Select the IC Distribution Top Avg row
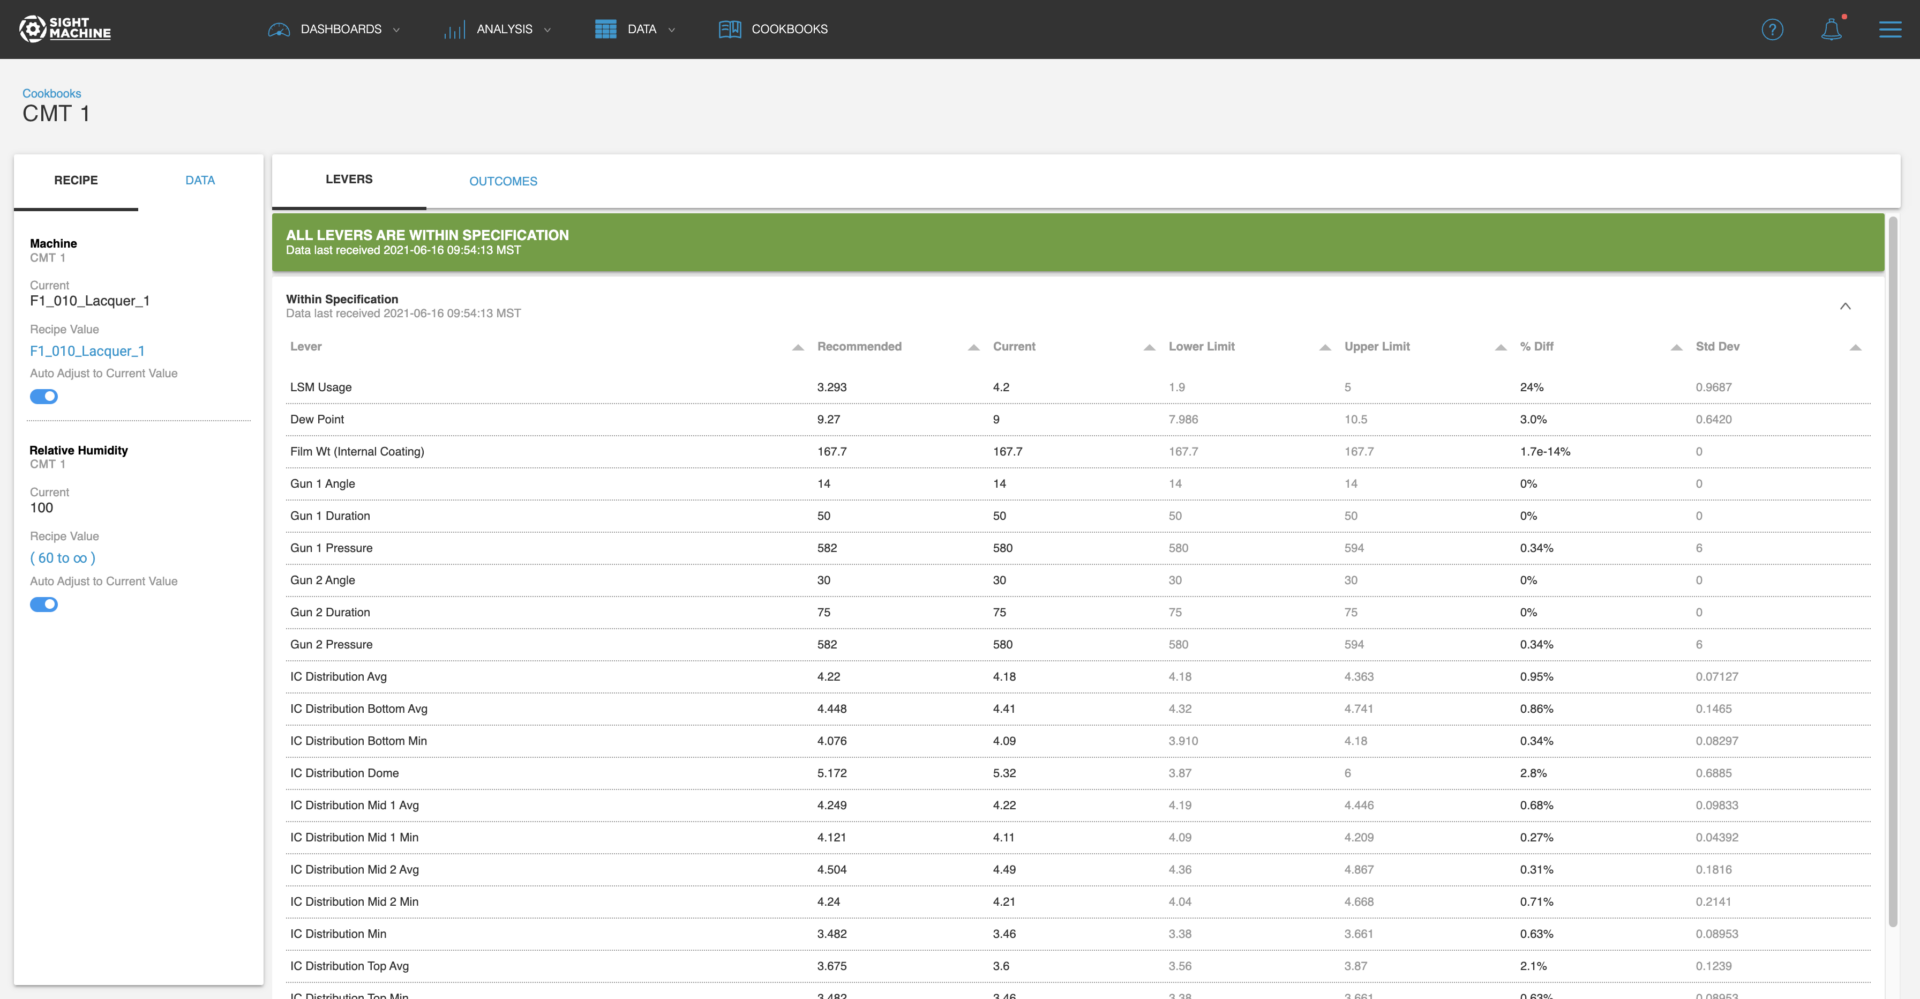The height and width of the screenshot is (999, 1920). (1078, 967)
